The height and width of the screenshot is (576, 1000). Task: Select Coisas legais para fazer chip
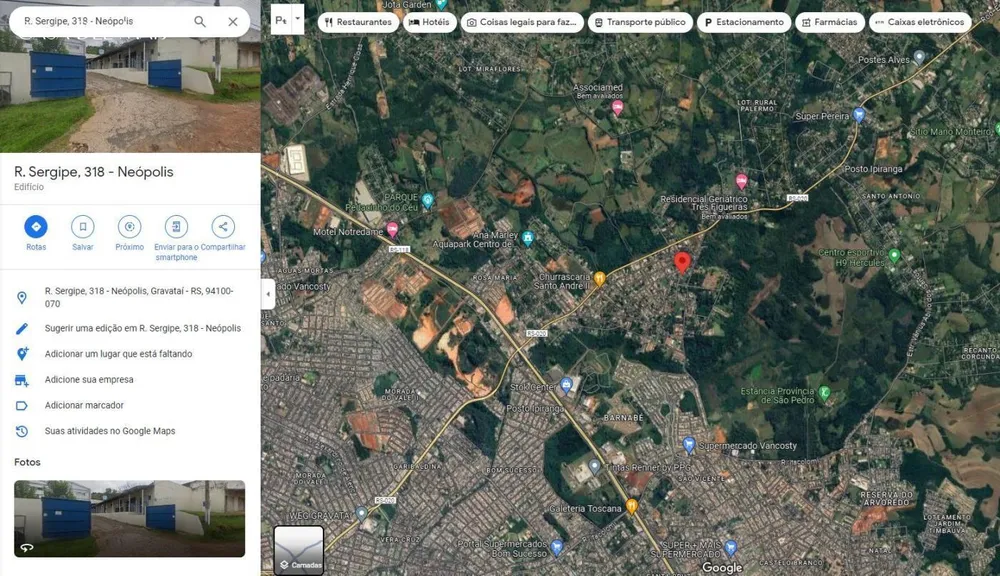[522, 22]
